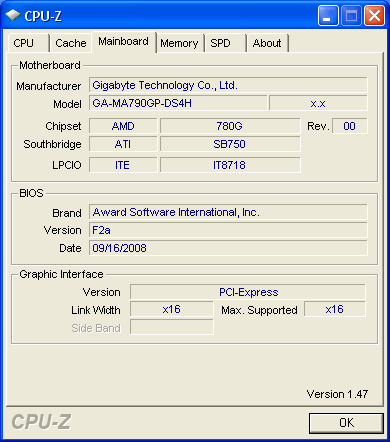Select the Mainboard tab
Viewport: 390px width, 442px height.
pyautogui.click(x=124, y=42)
